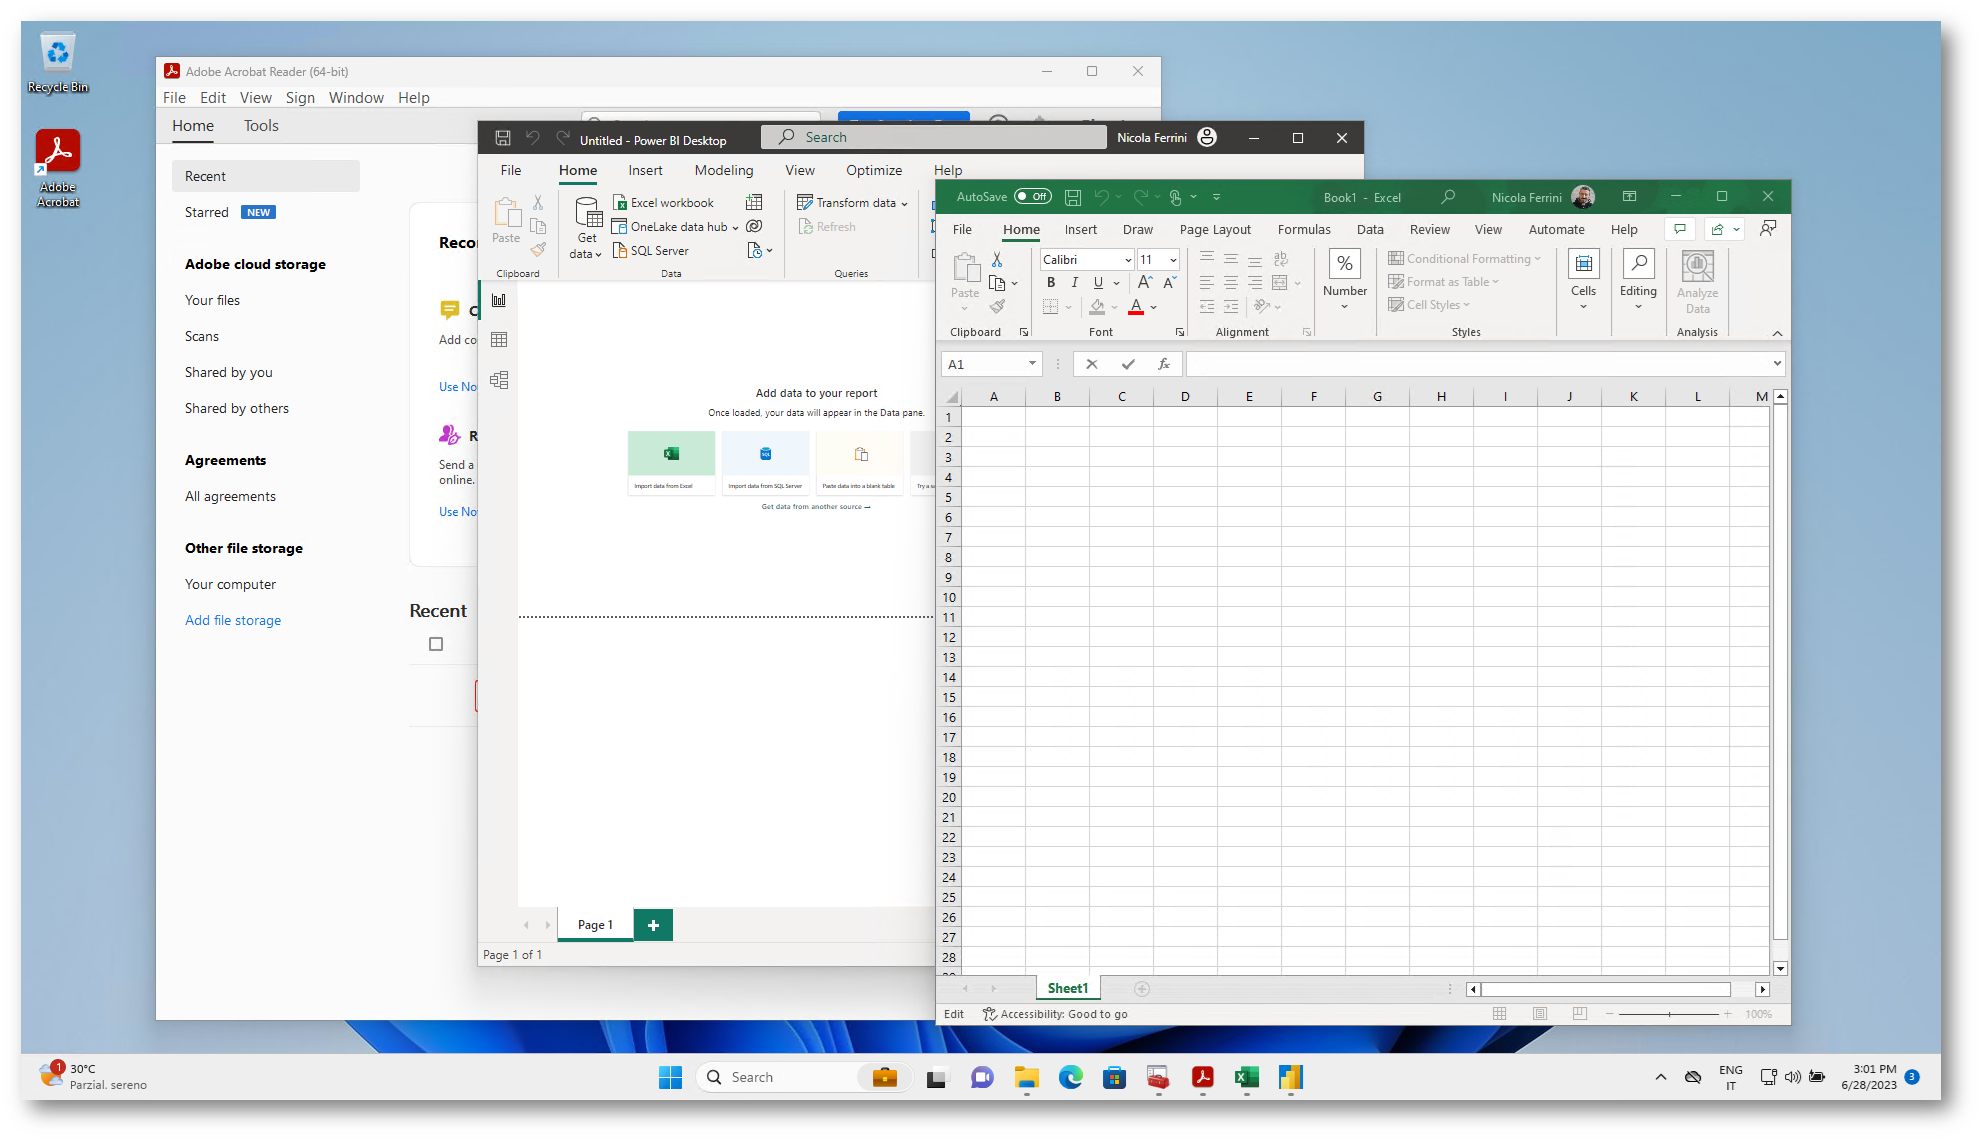Click Excel zoom slider
Screen dimensions: 1983x1142
1669,1014
